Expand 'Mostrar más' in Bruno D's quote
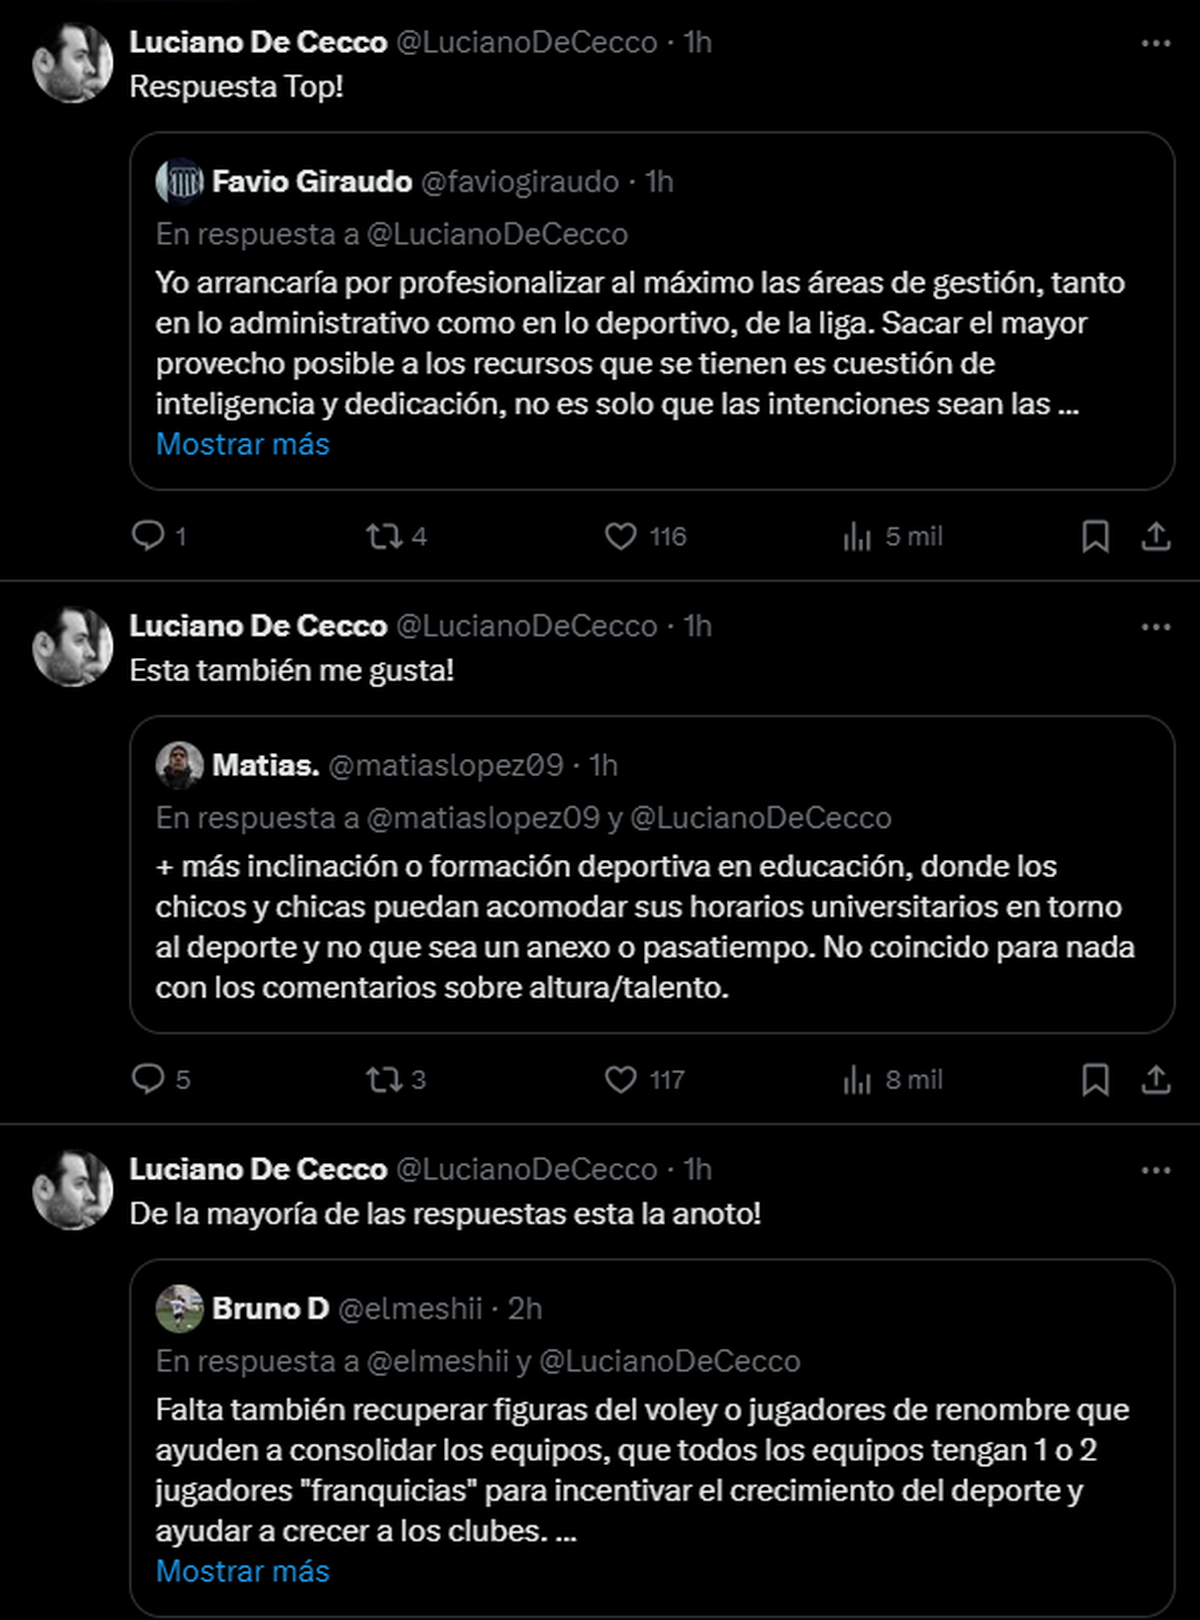The width and height of the screenshot is (1200, 1620). click(x=242, y=1571)
